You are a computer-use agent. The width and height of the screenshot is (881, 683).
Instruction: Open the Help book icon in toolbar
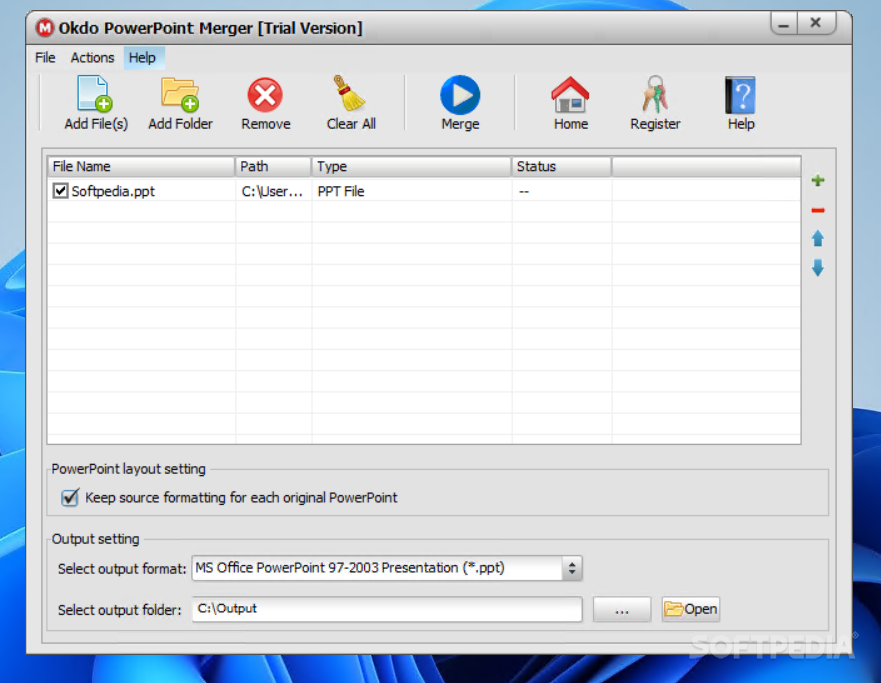[x=740, y=95]
